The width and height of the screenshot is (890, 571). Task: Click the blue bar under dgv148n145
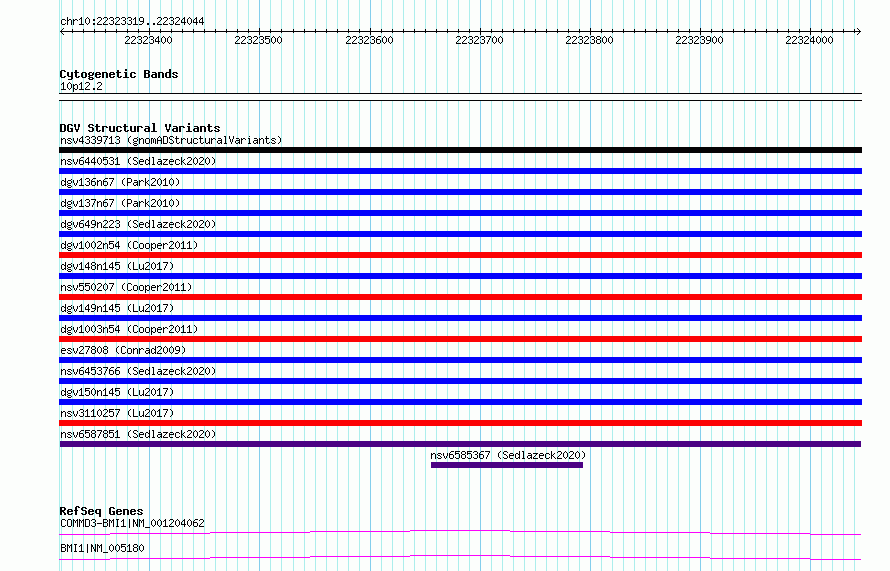click(460, 276)
